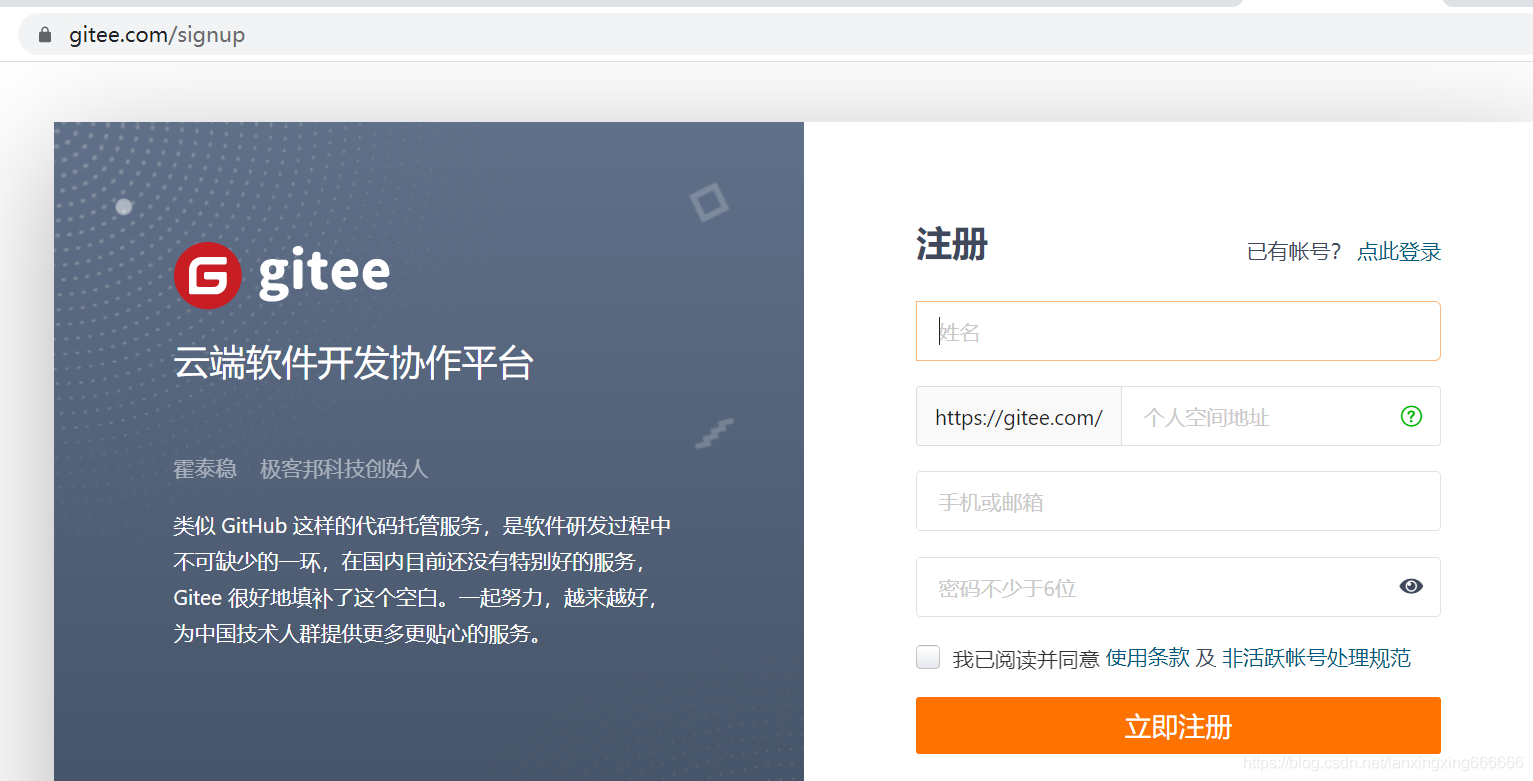The height and width of the screenshot is (781, 1533).
Task: Click the 霍泰稳 name text
Action: pyautogui.click(x=205, y=468)
